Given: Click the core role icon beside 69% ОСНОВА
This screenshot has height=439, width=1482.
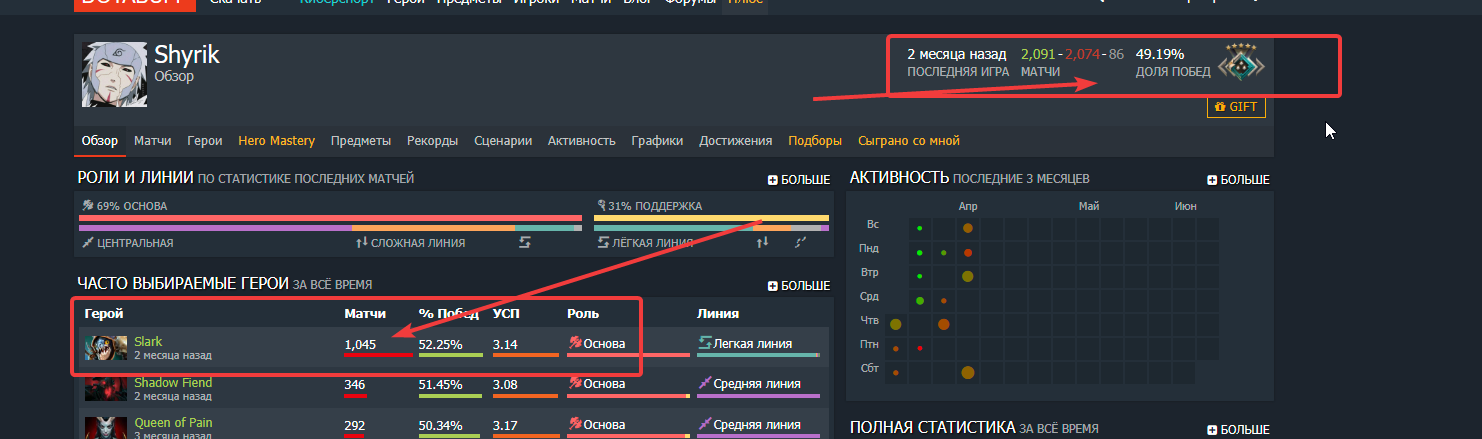Looking at the screenshot, I should (x=88, y=206).
